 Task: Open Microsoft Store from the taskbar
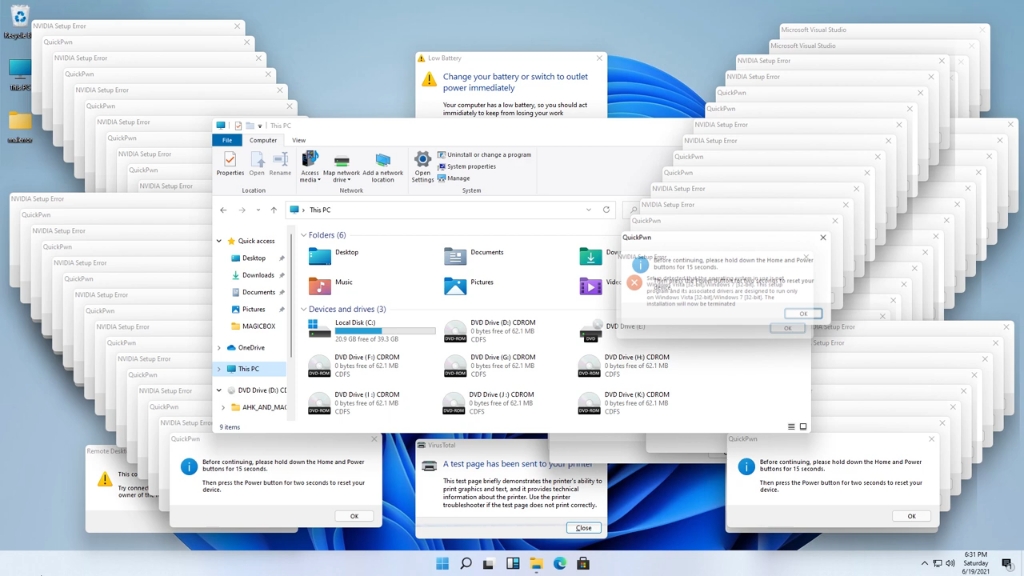click(583, 563)
